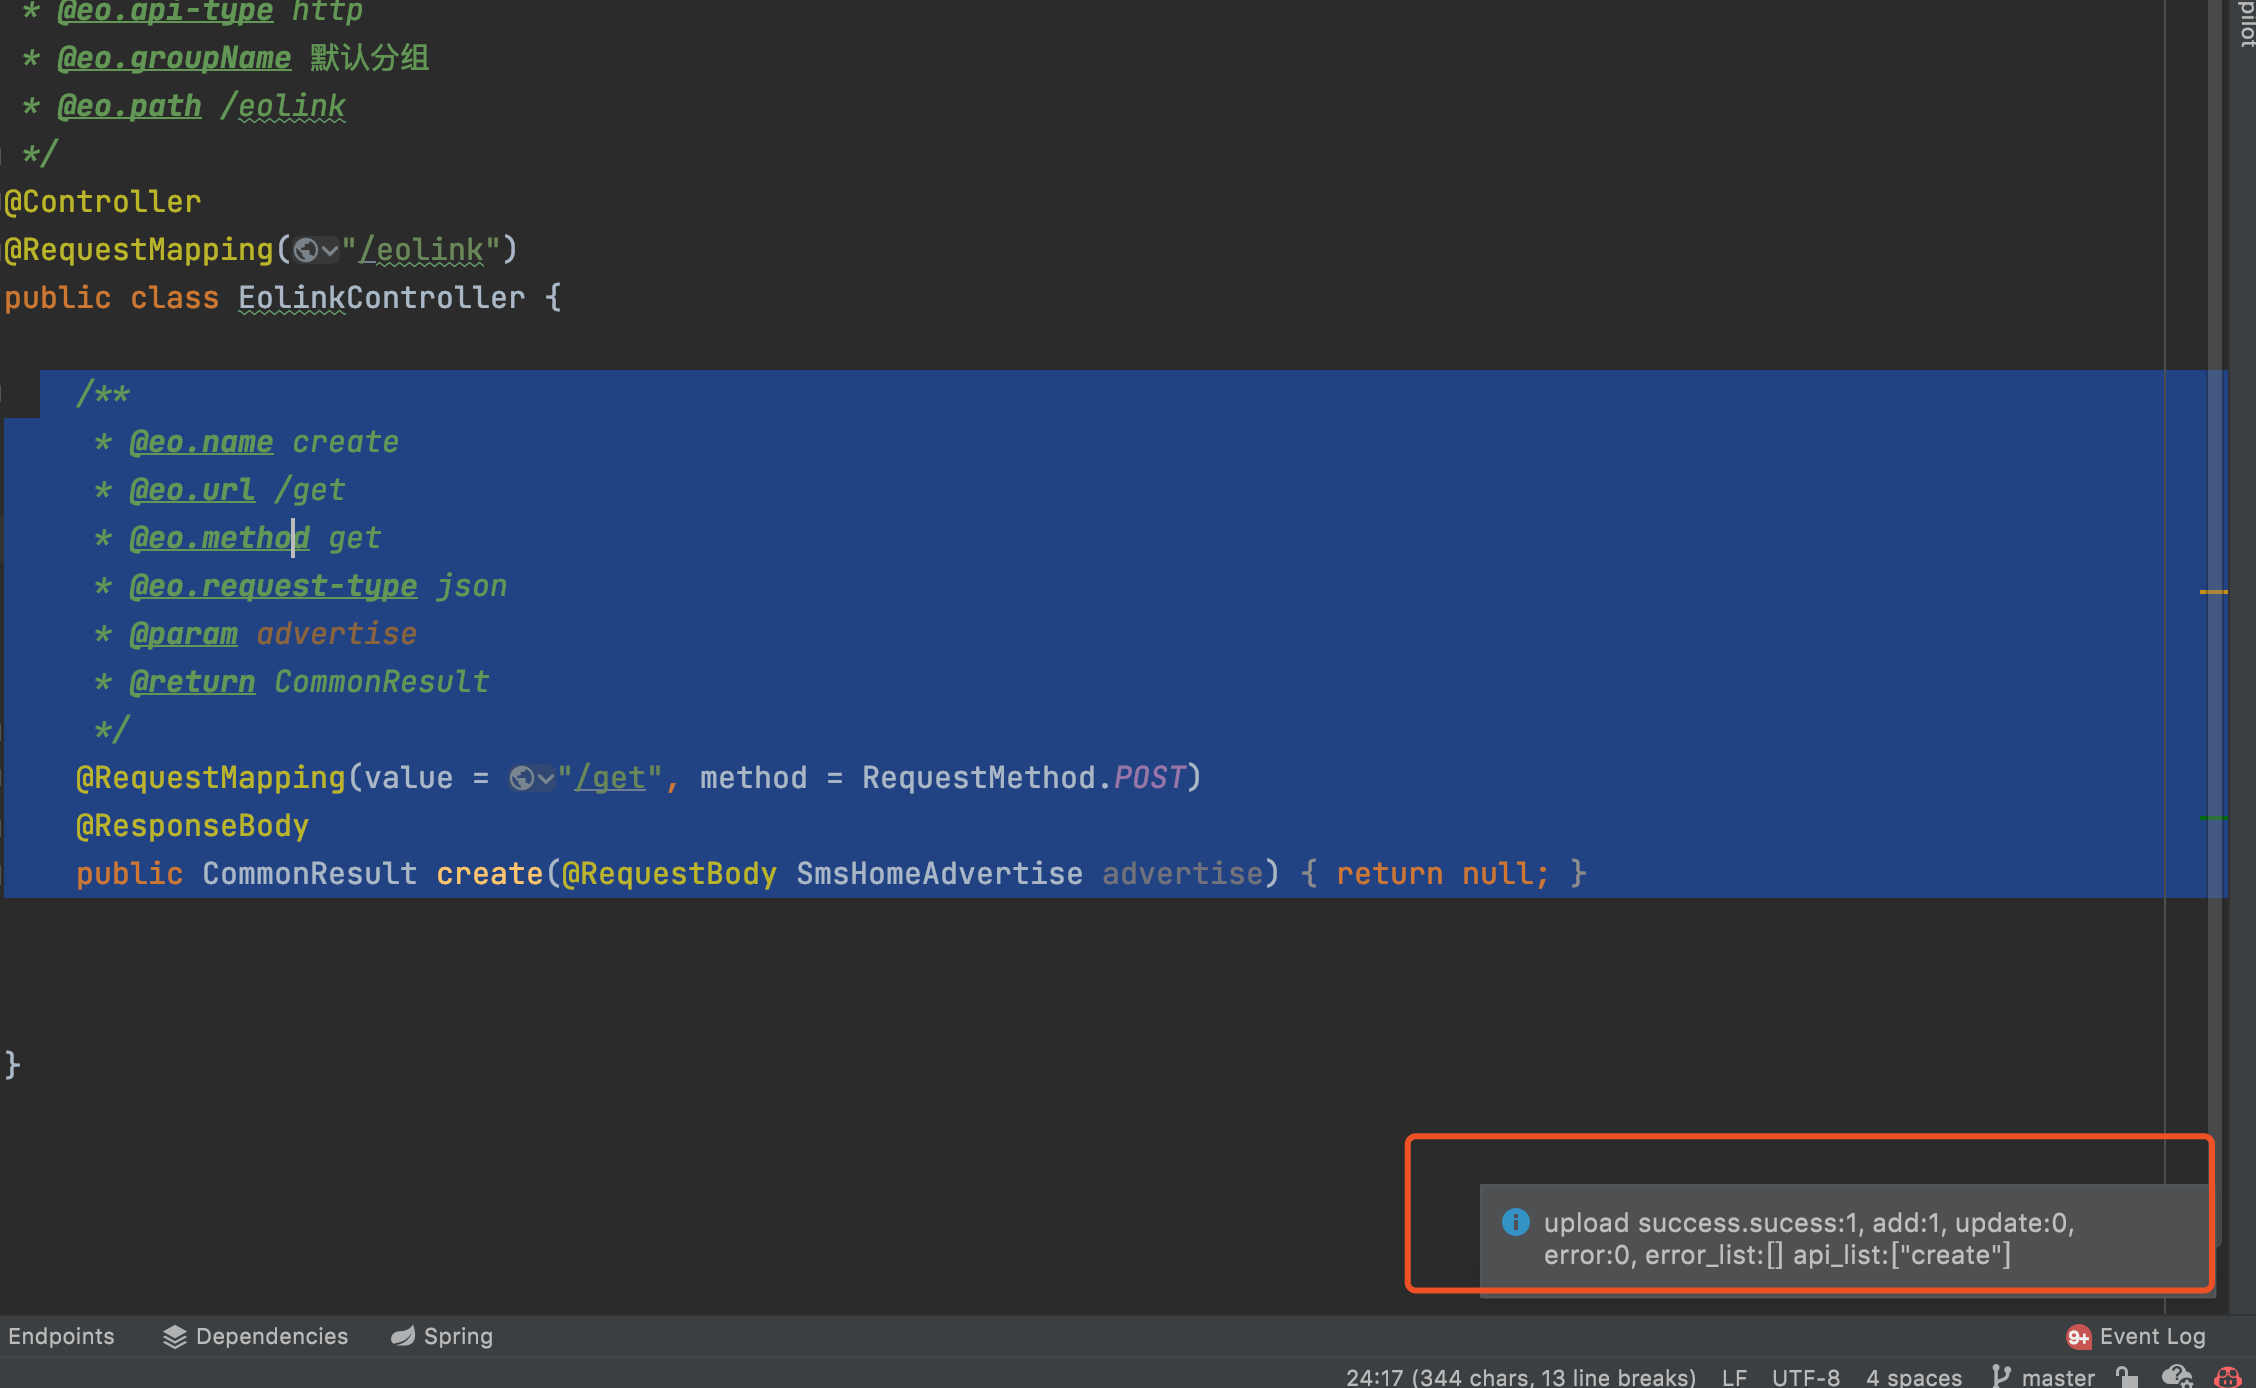Open the Dependencies tool window
The height and width of the screenshot is (1388, 2256).
point(255,1337)
